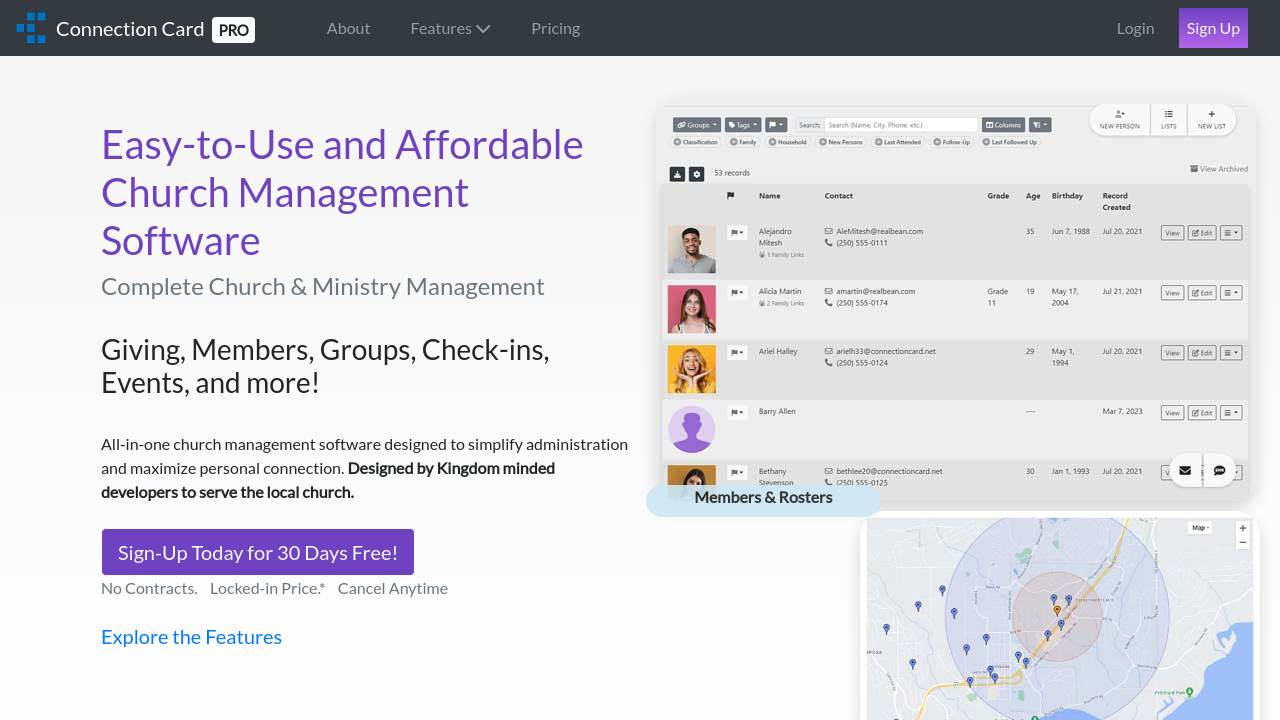The width and height of the screenshot is (1280, 720).
Task: Click the envelope email floating icon
Action: (x=1185, y=470)
